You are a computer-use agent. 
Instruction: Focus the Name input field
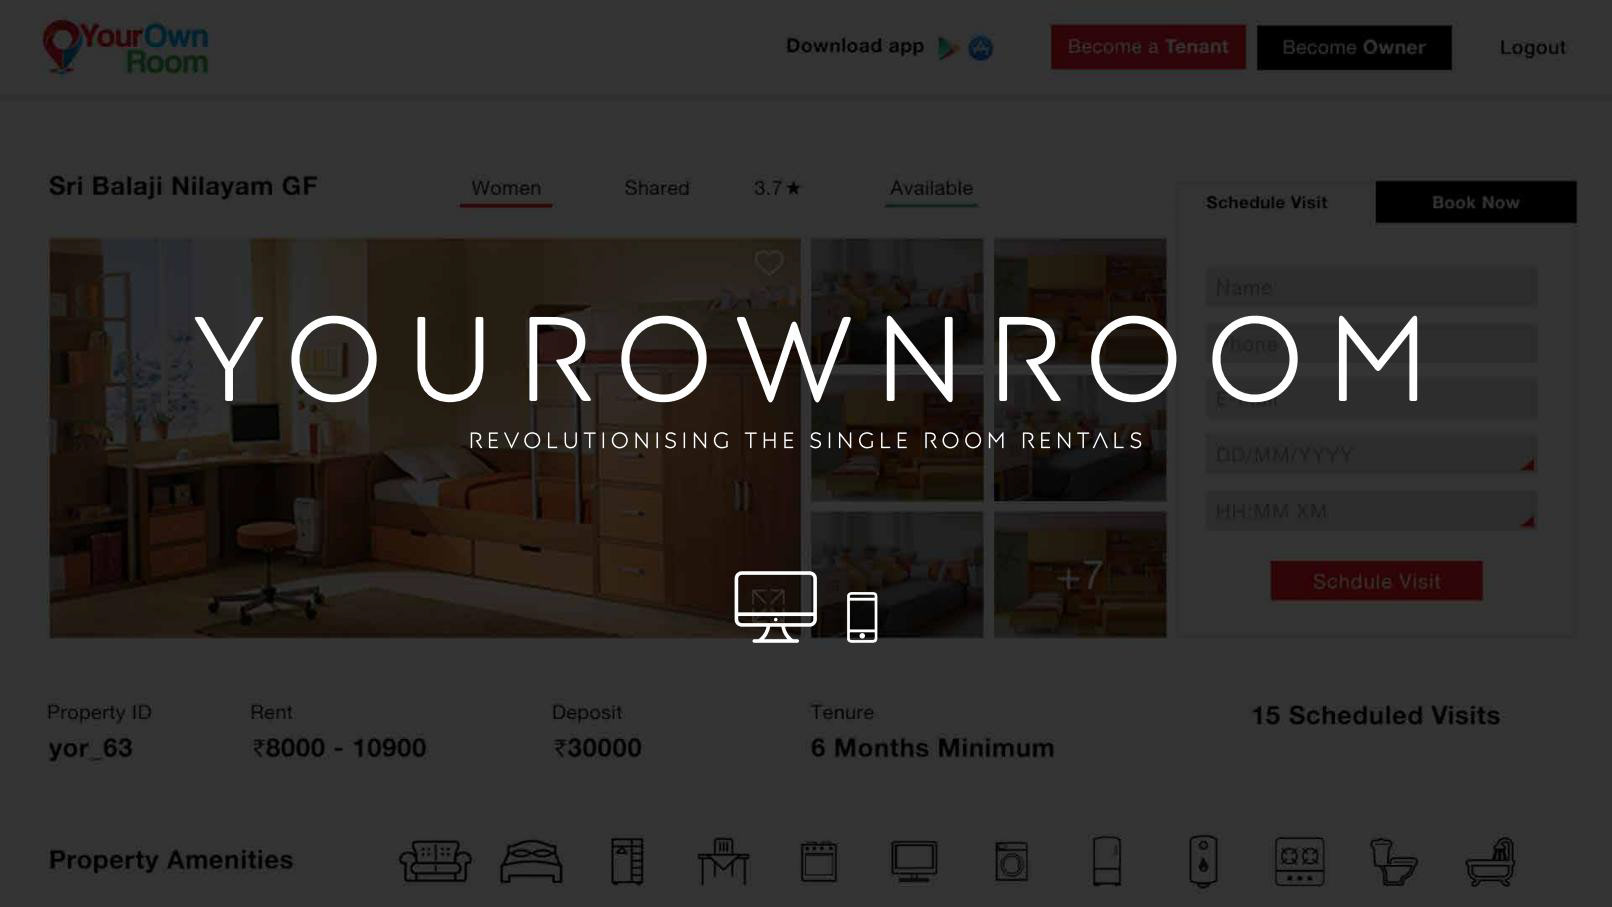(x=1371, y=288)
